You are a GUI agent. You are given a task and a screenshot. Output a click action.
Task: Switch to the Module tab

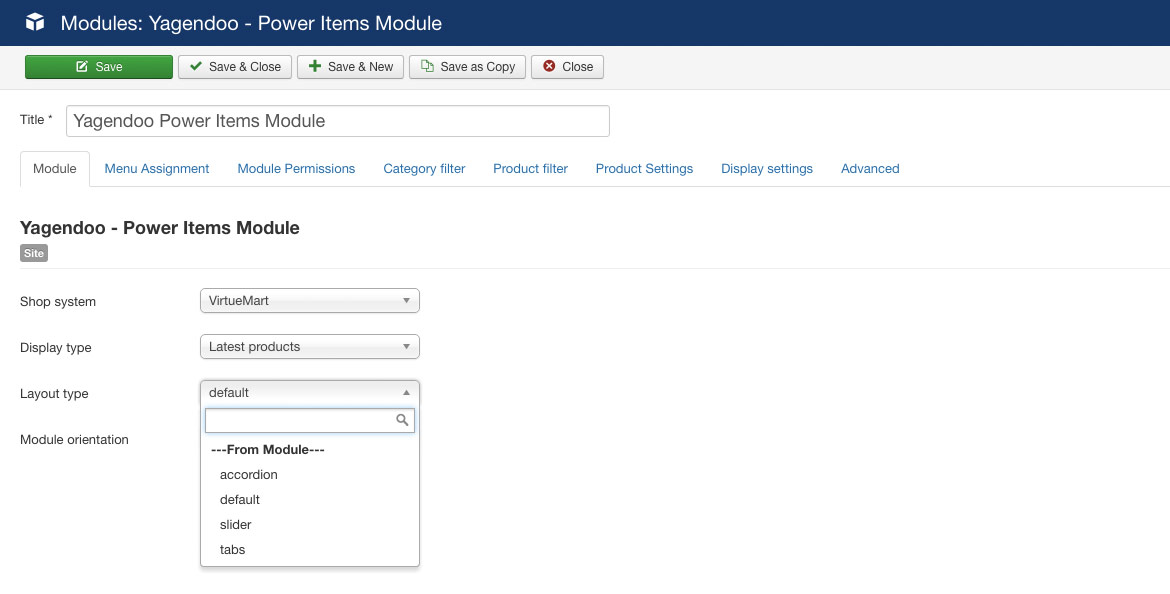click(x=54, y=169)
